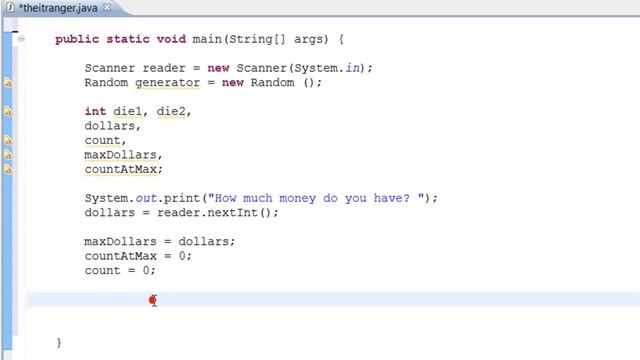This screenshot has width=640, height=360.
Task: Click 'Scanner reader' declaration text
Action: (135, 68)
